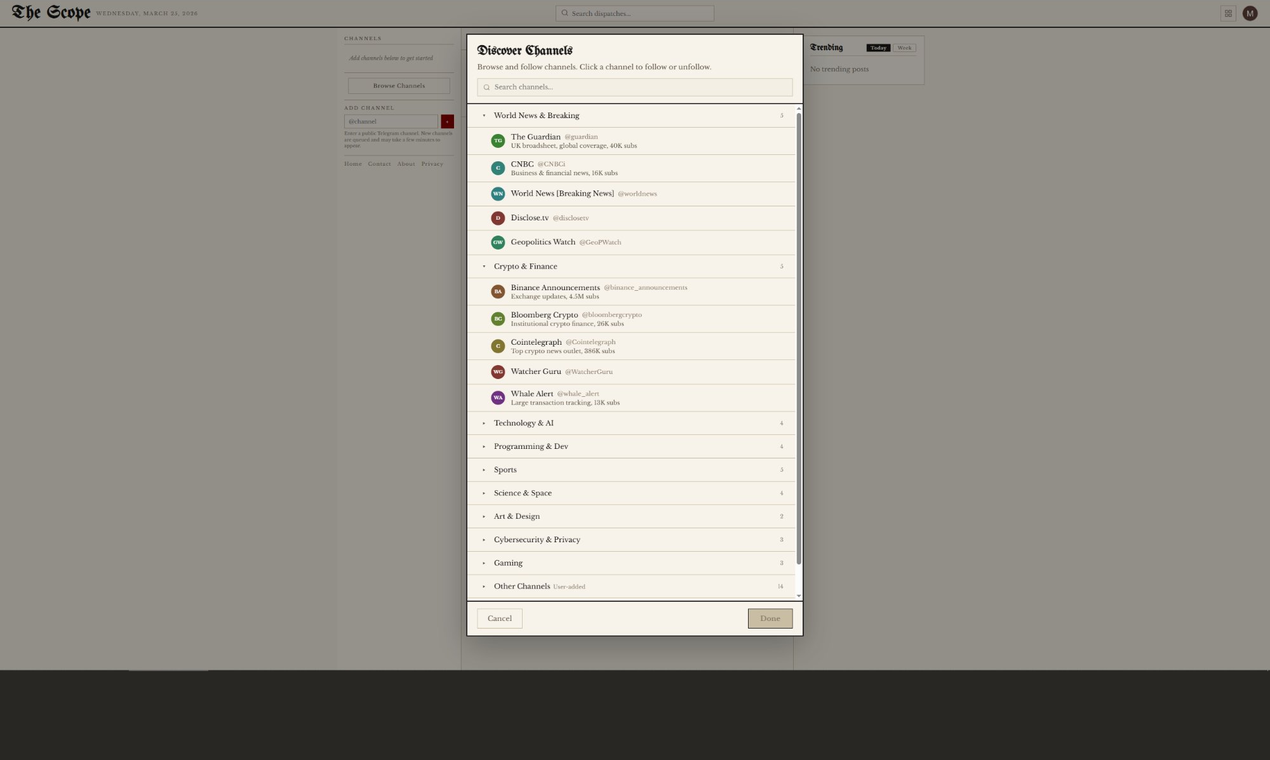Click the Cointelegraph avatar icon
1270x760 pixels.
pyautogui.click(x=498, y=346)
